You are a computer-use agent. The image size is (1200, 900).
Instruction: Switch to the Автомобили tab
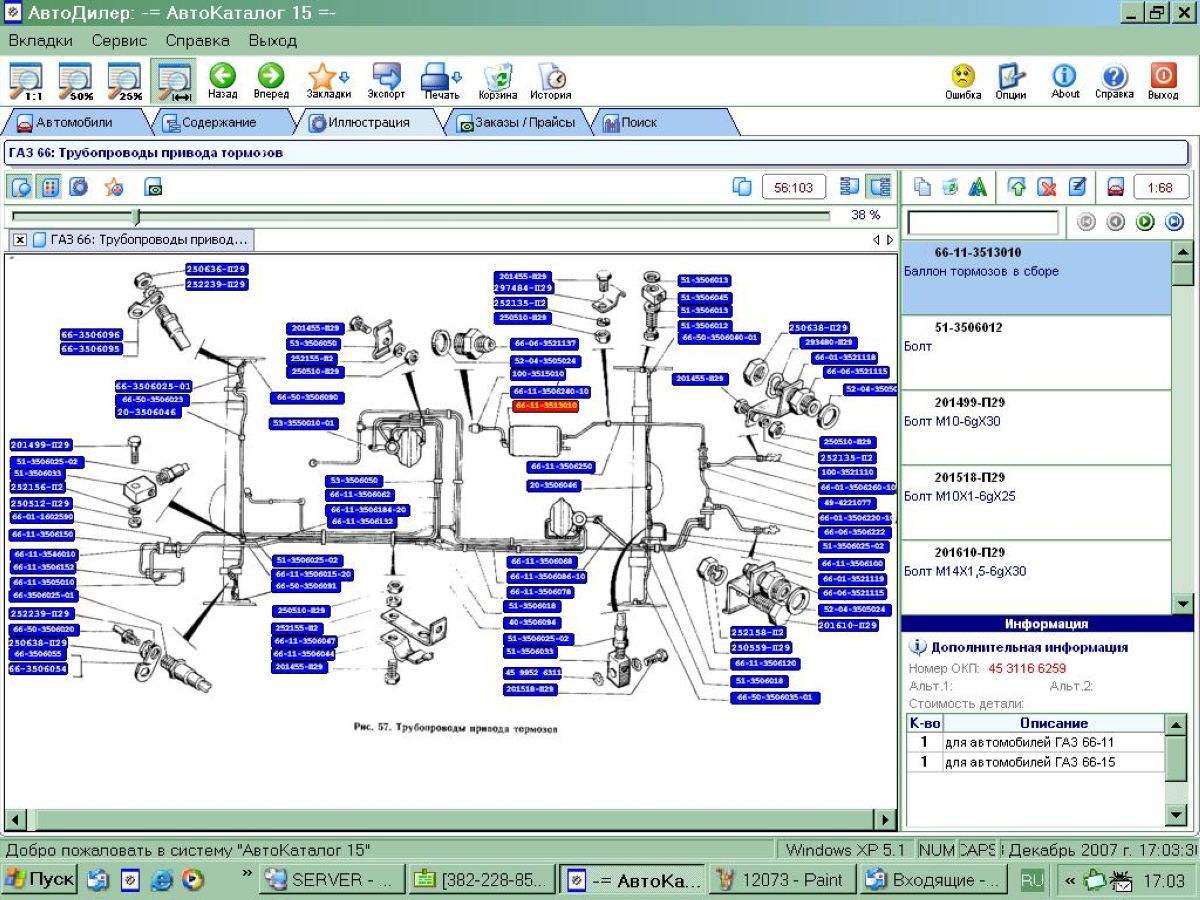click(75, 122)
